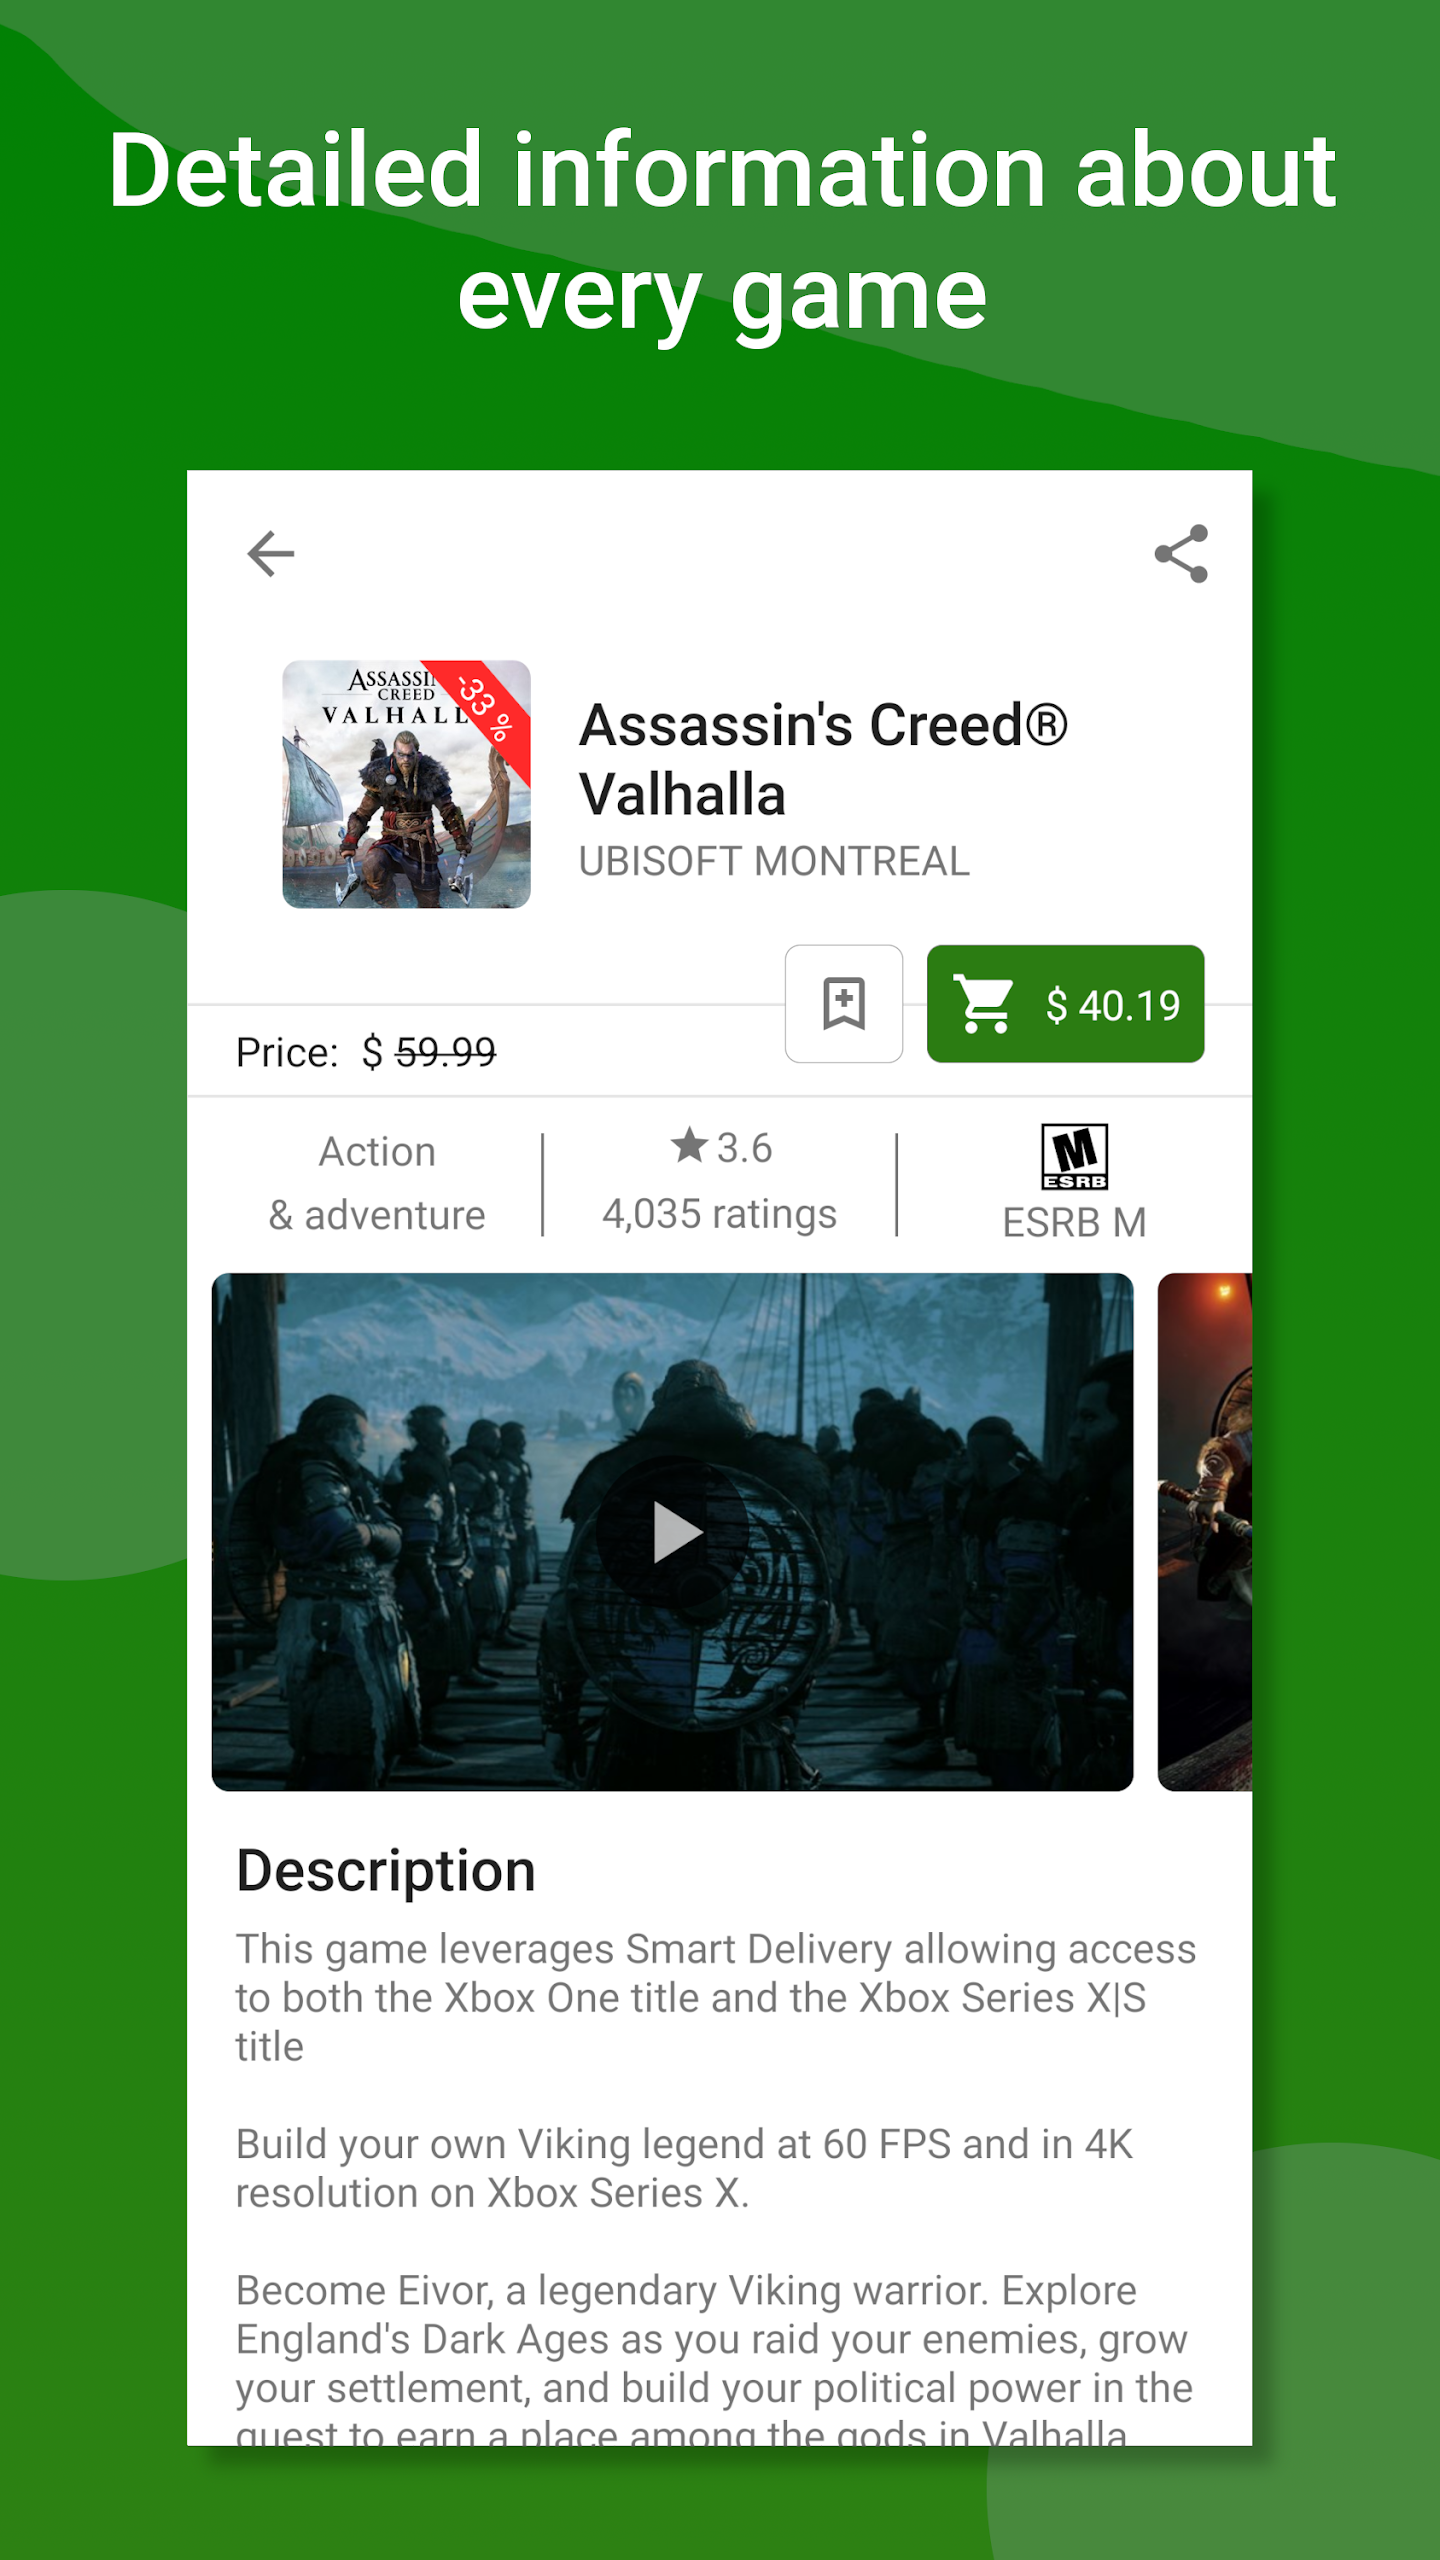Viewport: 1440px width, 2560px height.
Task: Expand the Description heading
Action: [386, 1871]
